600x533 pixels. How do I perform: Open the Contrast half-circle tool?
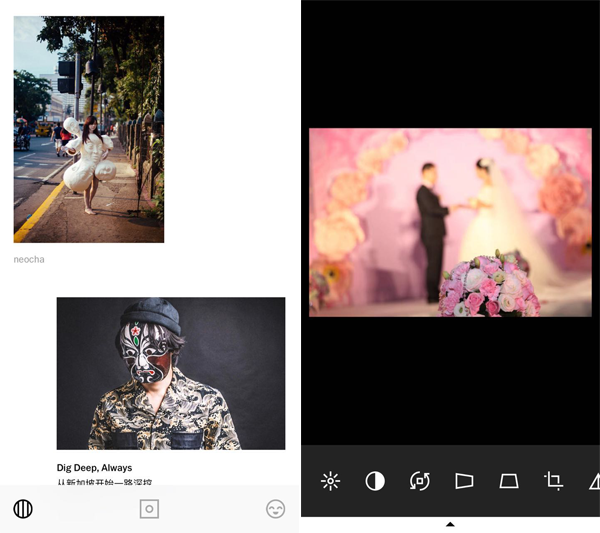coord(375,481)
